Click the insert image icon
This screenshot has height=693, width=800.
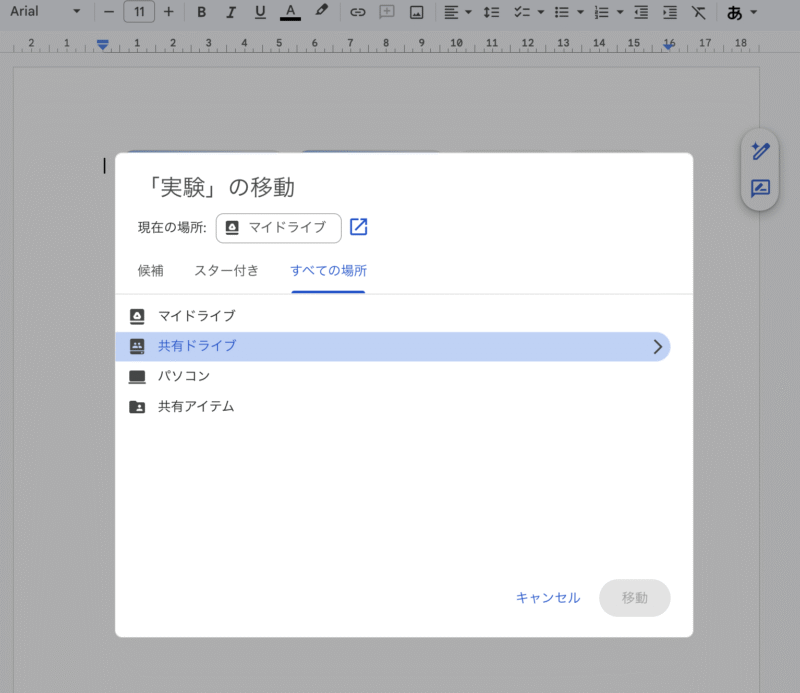click(x=416, y=12)
